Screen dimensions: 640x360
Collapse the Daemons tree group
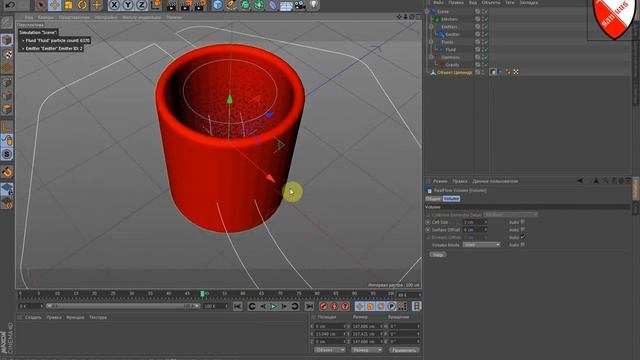point(431,57)
